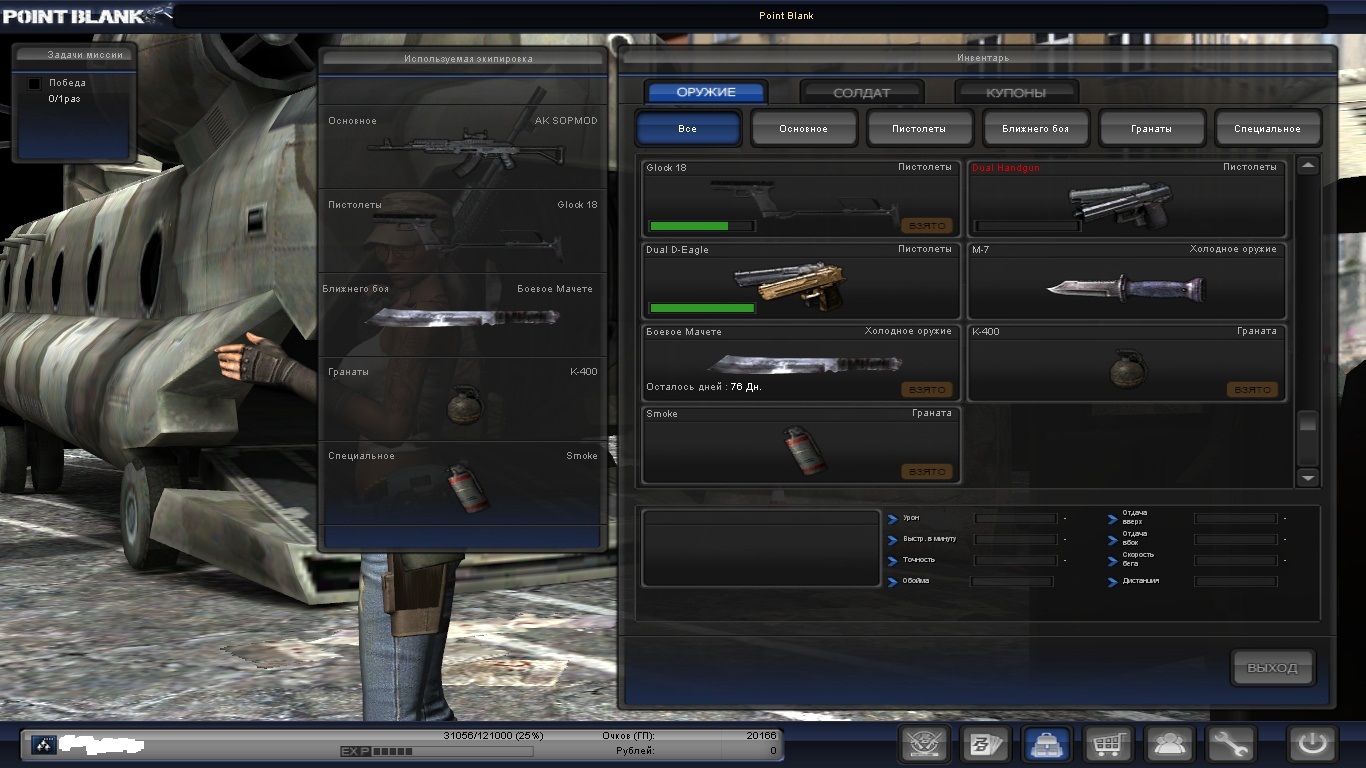
Task: Click Dual D-Eagle green durability bar
Action: [702, 308]
